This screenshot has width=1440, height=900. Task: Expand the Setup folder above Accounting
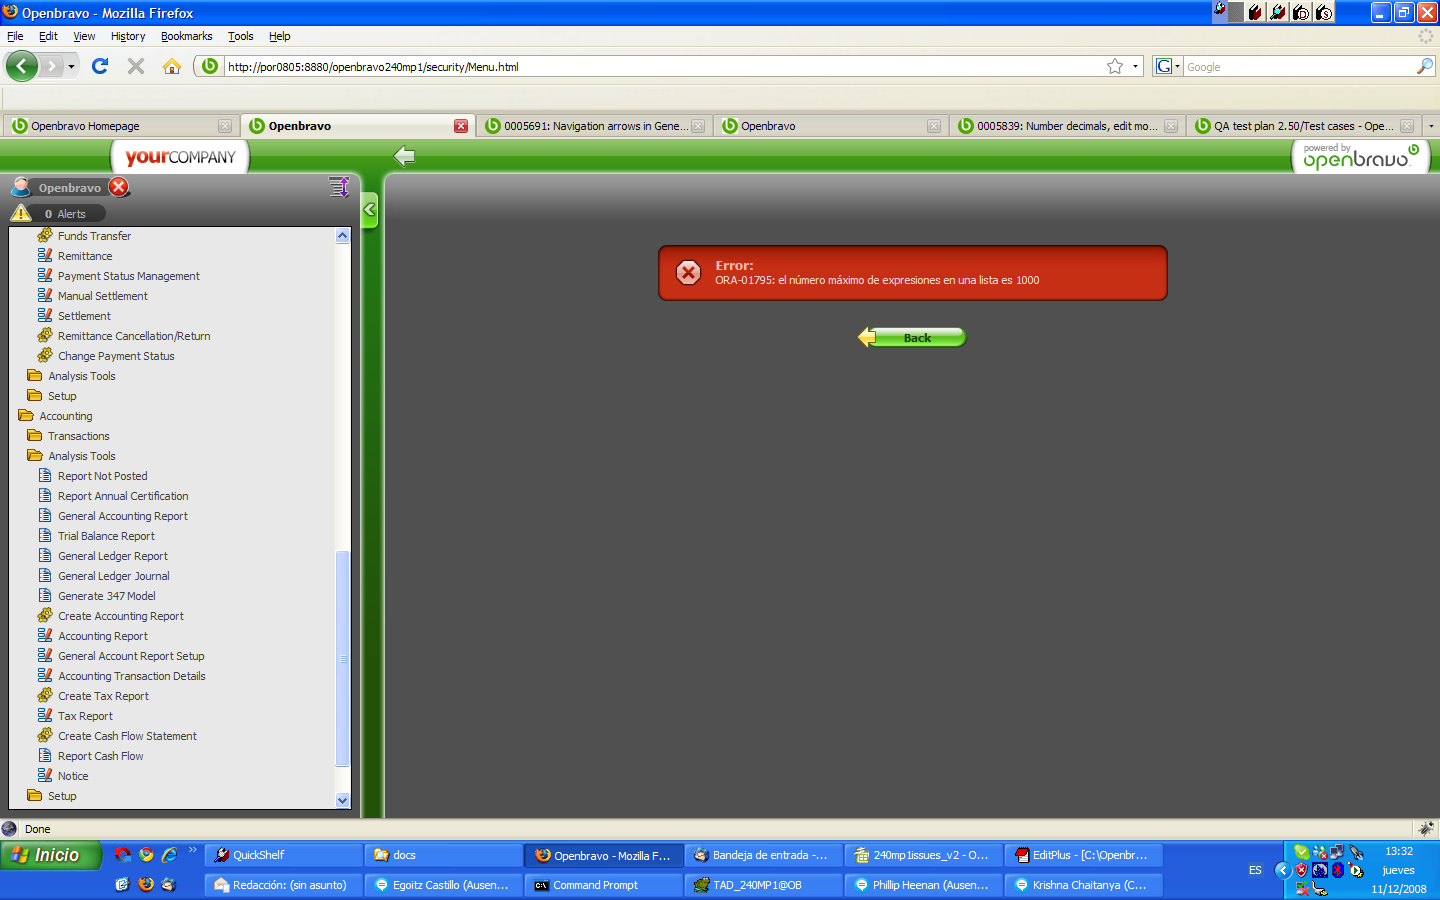35,395
